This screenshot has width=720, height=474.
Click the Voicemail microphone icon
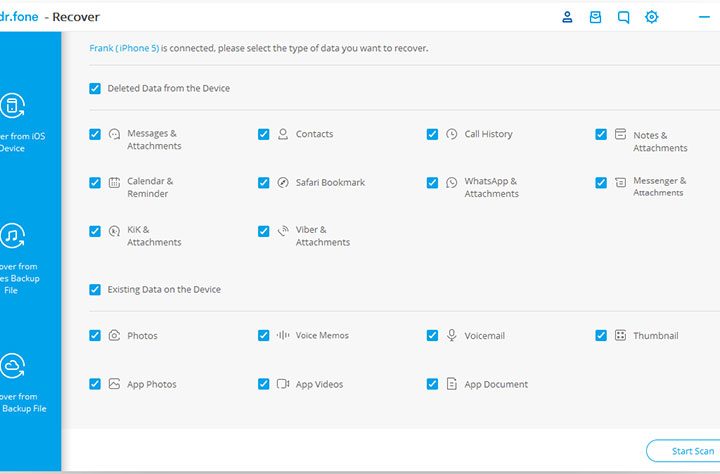coord(452,335)
